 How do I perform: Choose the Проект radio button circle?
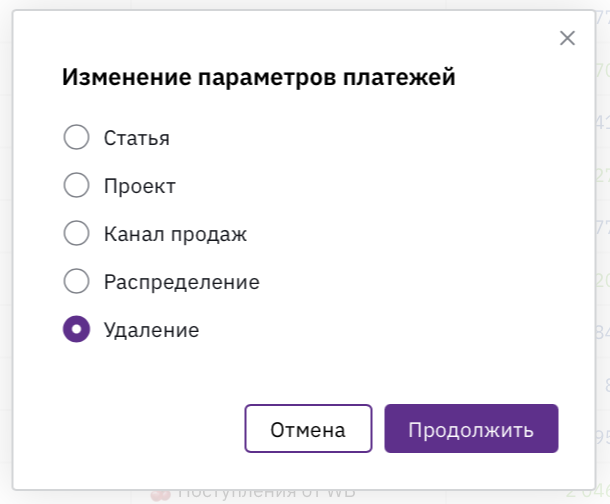(76, 185)
